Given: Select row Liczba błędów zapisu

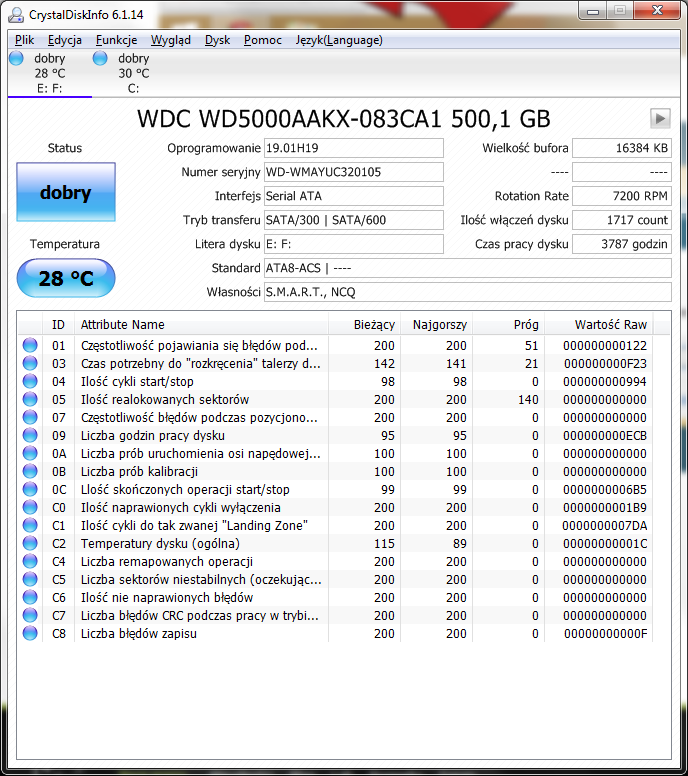Looking at the screenshot, I should (x=336, y=633).
